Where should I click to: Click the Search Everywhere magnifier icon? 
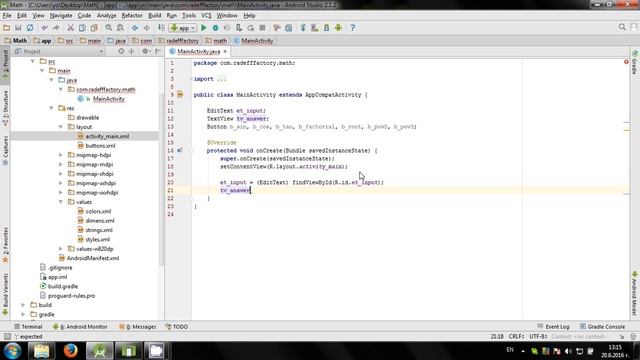click(x=622, y=27)
